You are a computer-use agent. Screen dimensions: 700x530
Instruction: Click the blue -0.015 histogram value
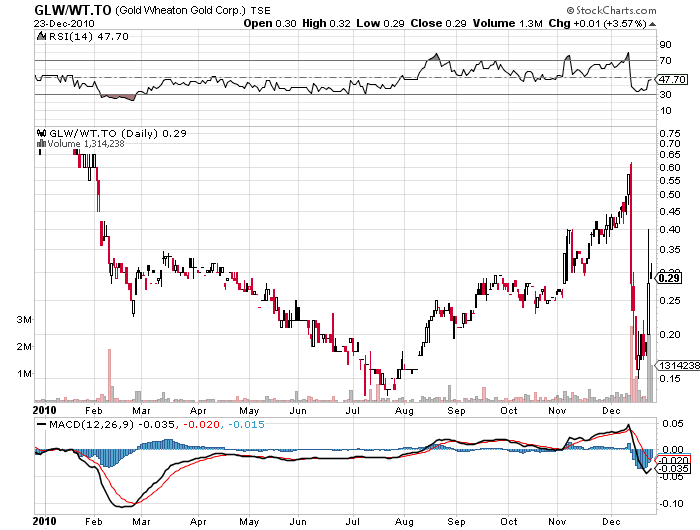pyautogui.click(x=246, y=424)
